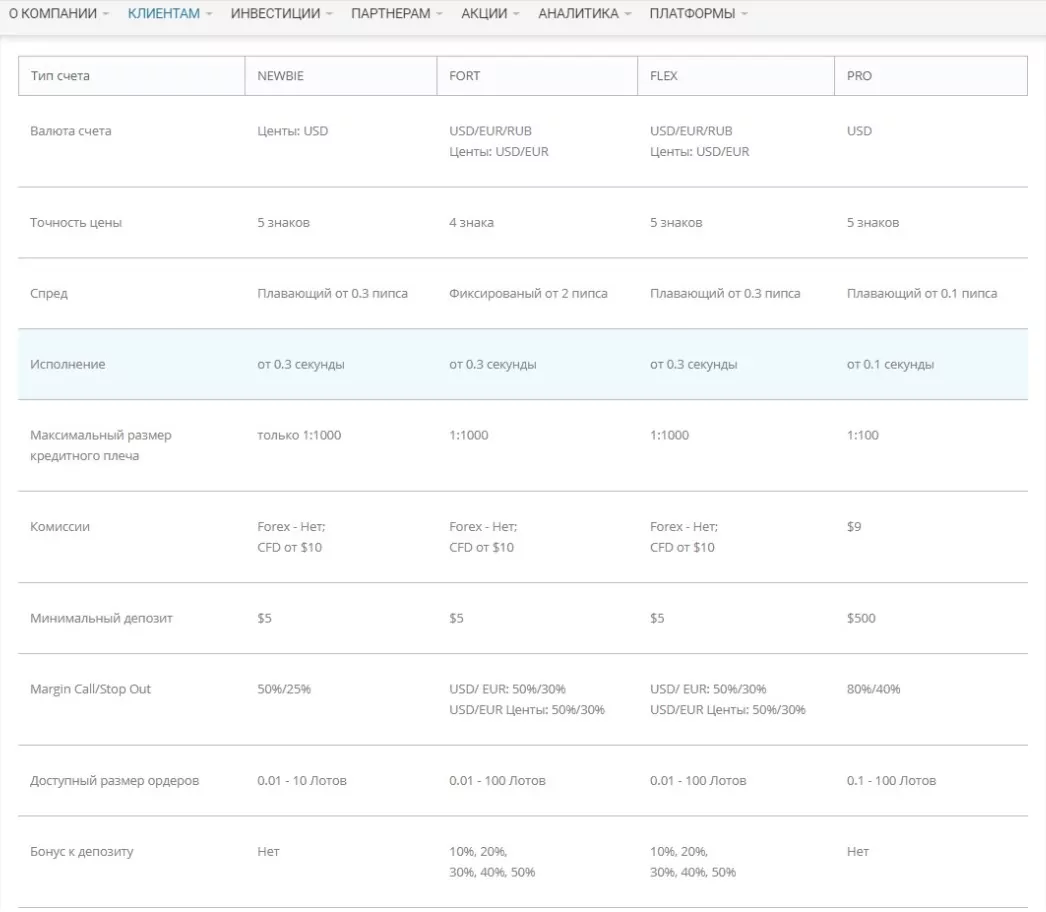Select the Тип счета header cell

pyautogui.click(x=132, y=76)
